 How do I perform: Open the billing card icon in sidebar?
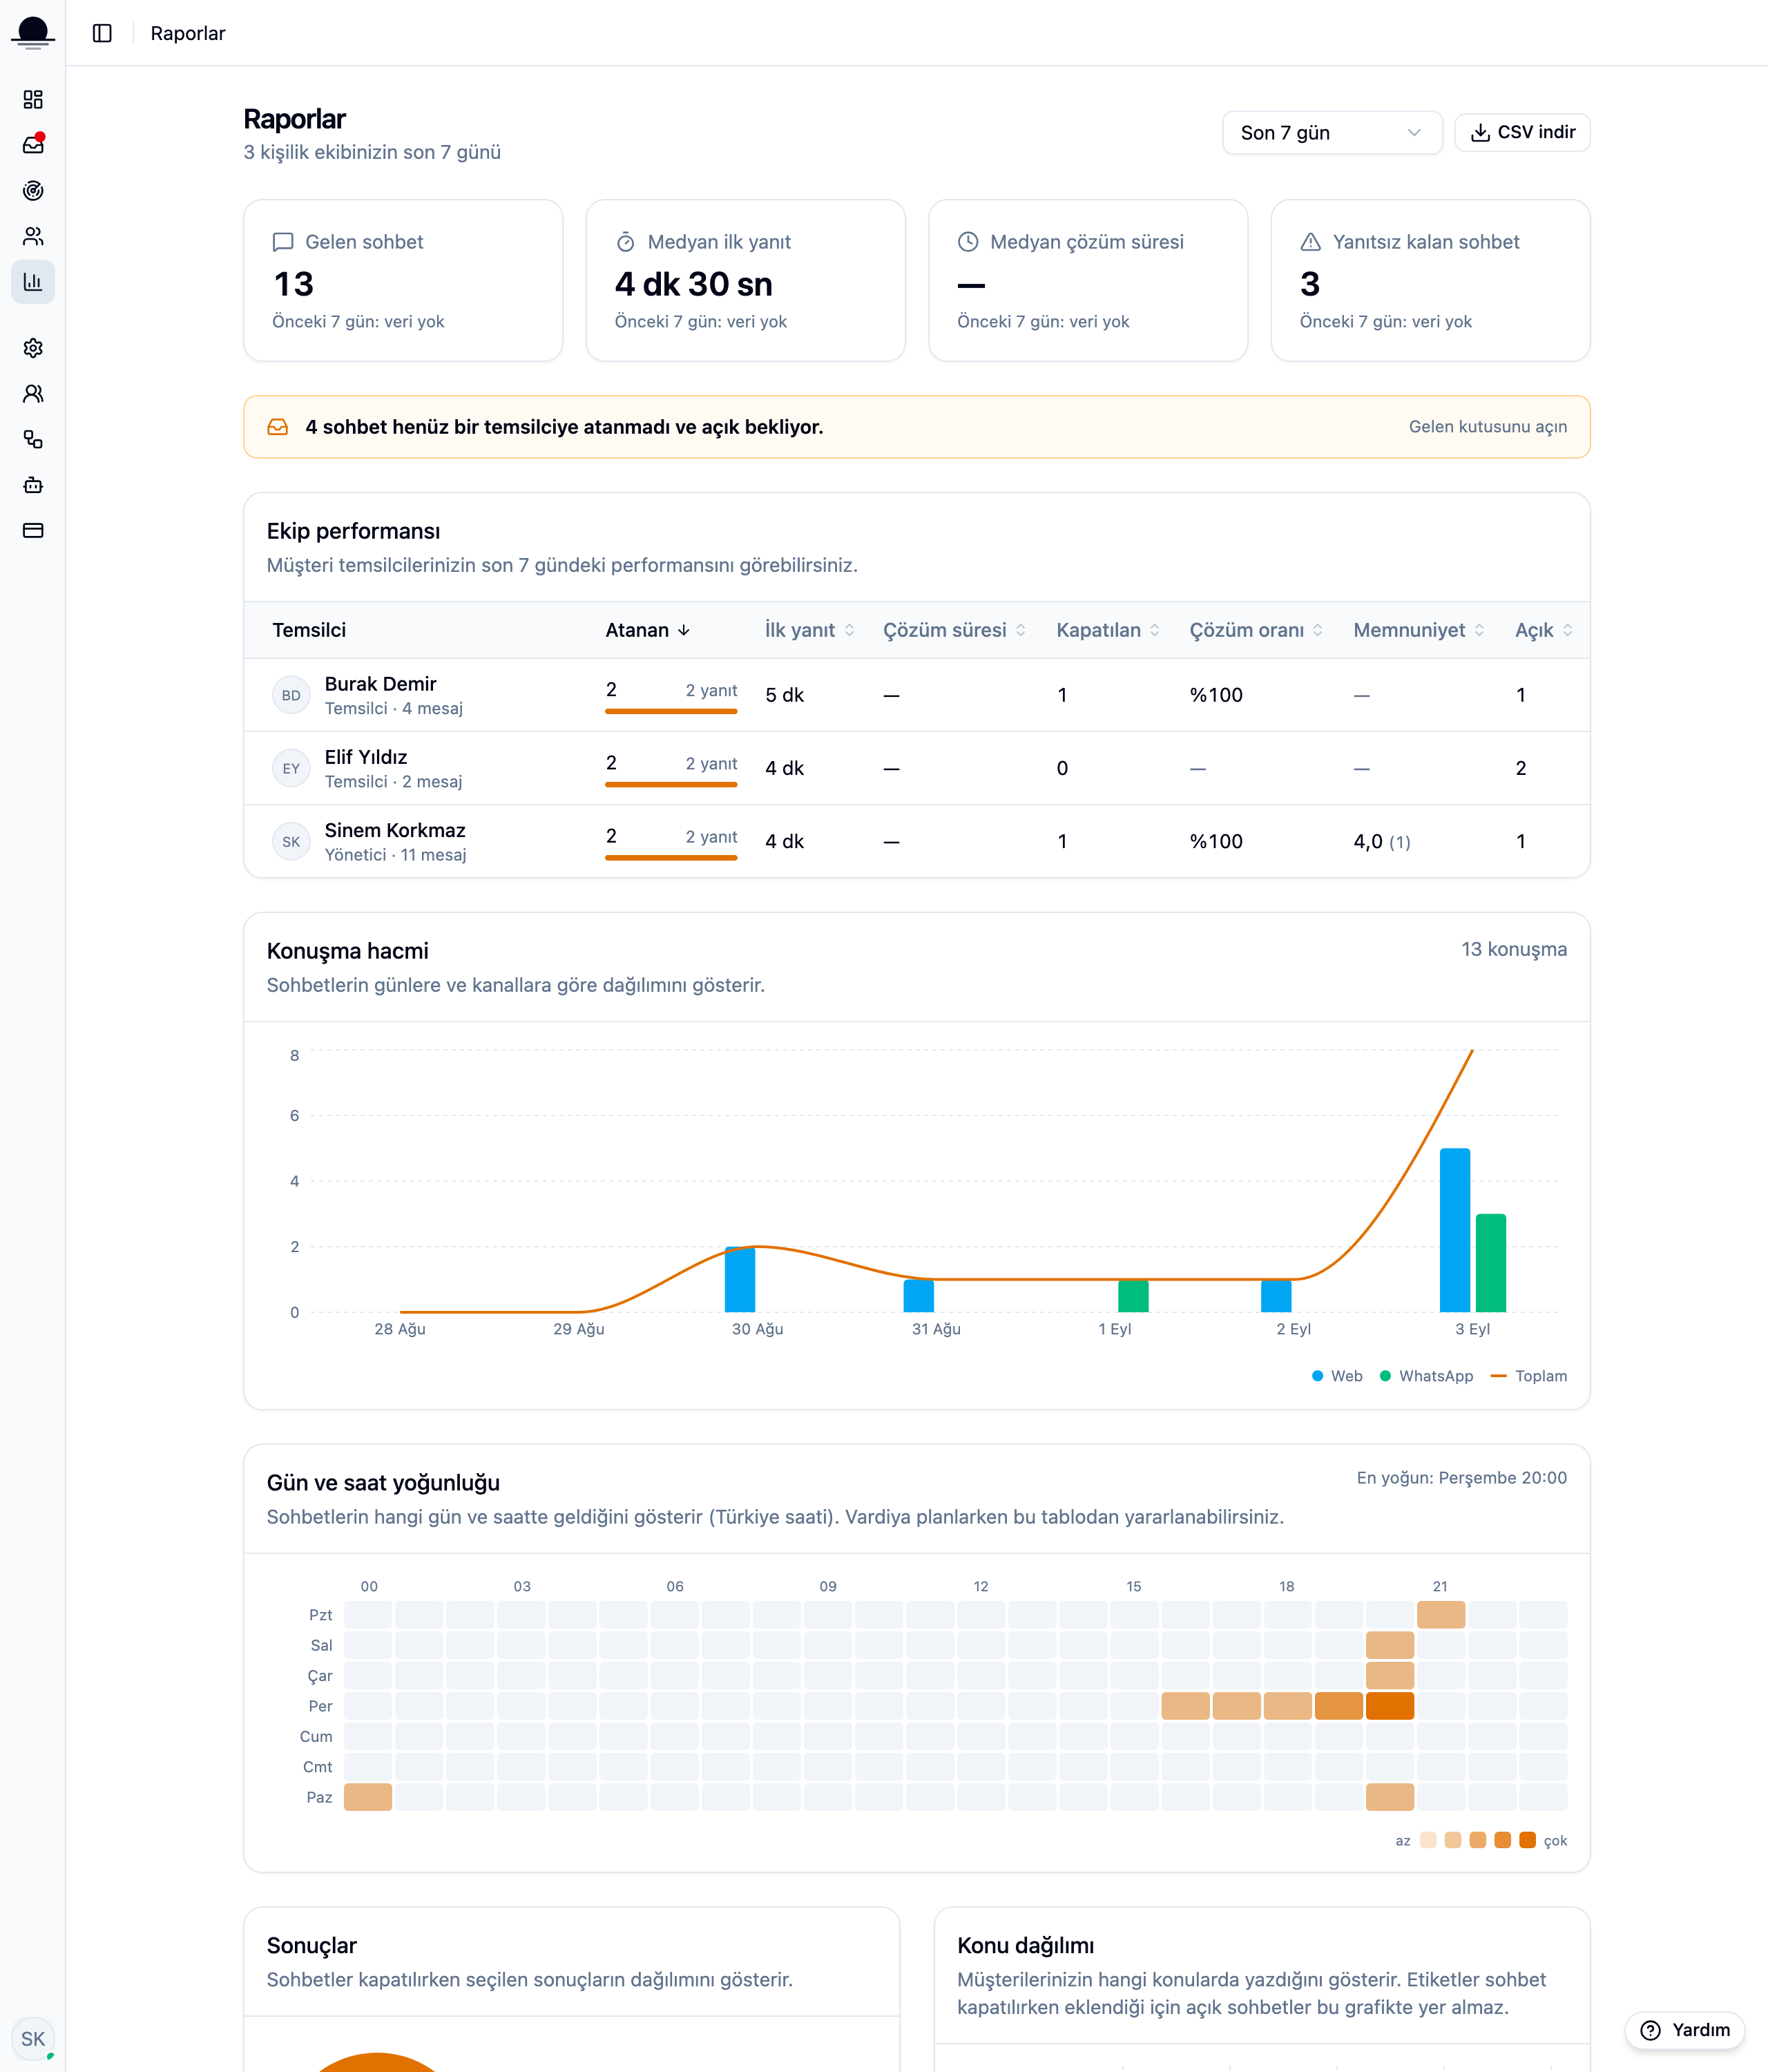tap(33, 530)
